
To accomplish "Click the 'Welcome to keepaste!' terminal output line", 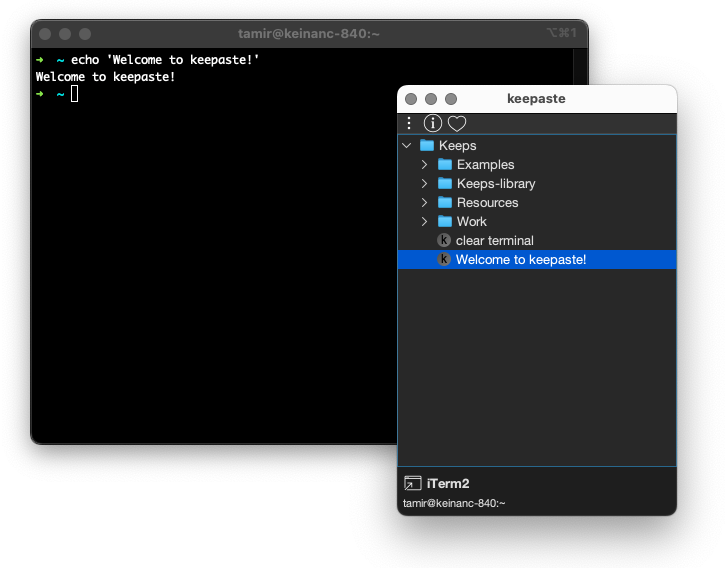I will coord(105,77).
